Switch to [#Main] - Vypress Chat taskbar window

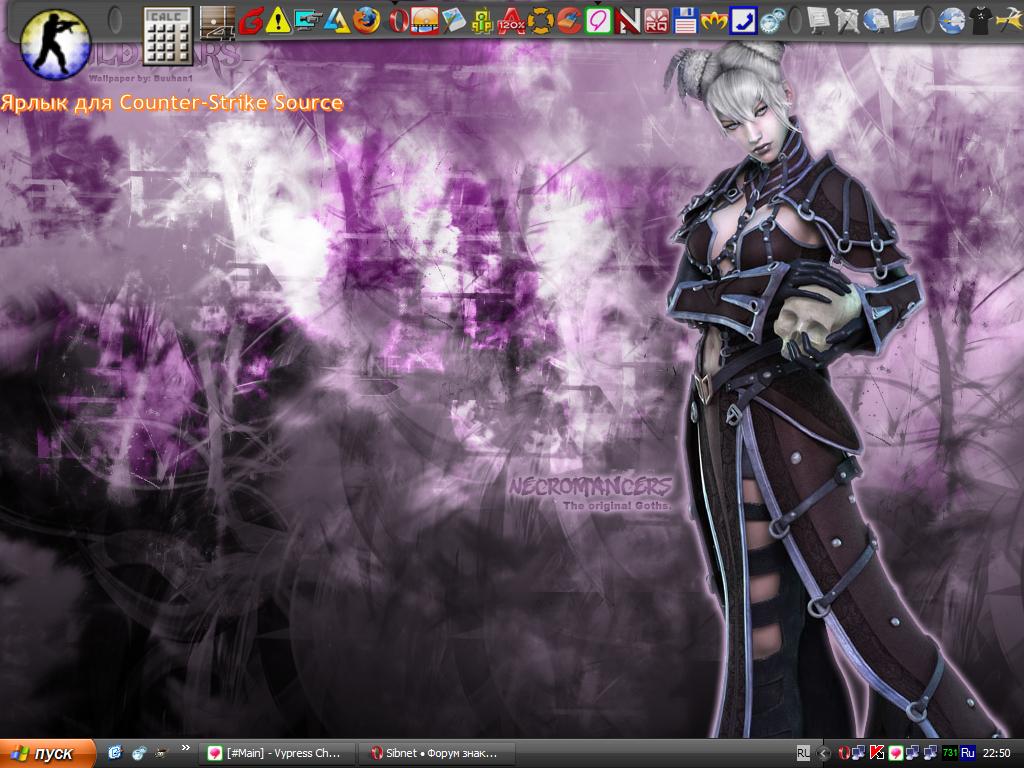click(277, 753)
